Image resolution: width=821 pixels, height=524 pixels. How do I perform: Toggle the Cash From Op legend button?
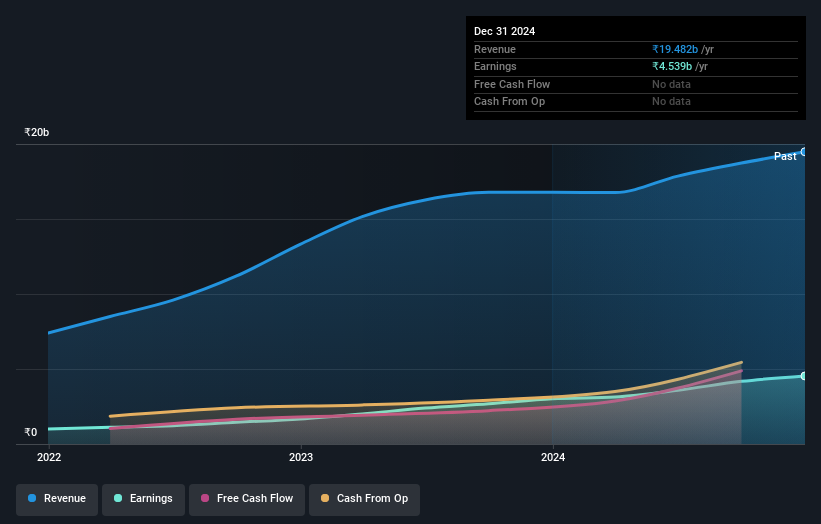(364, 499)
